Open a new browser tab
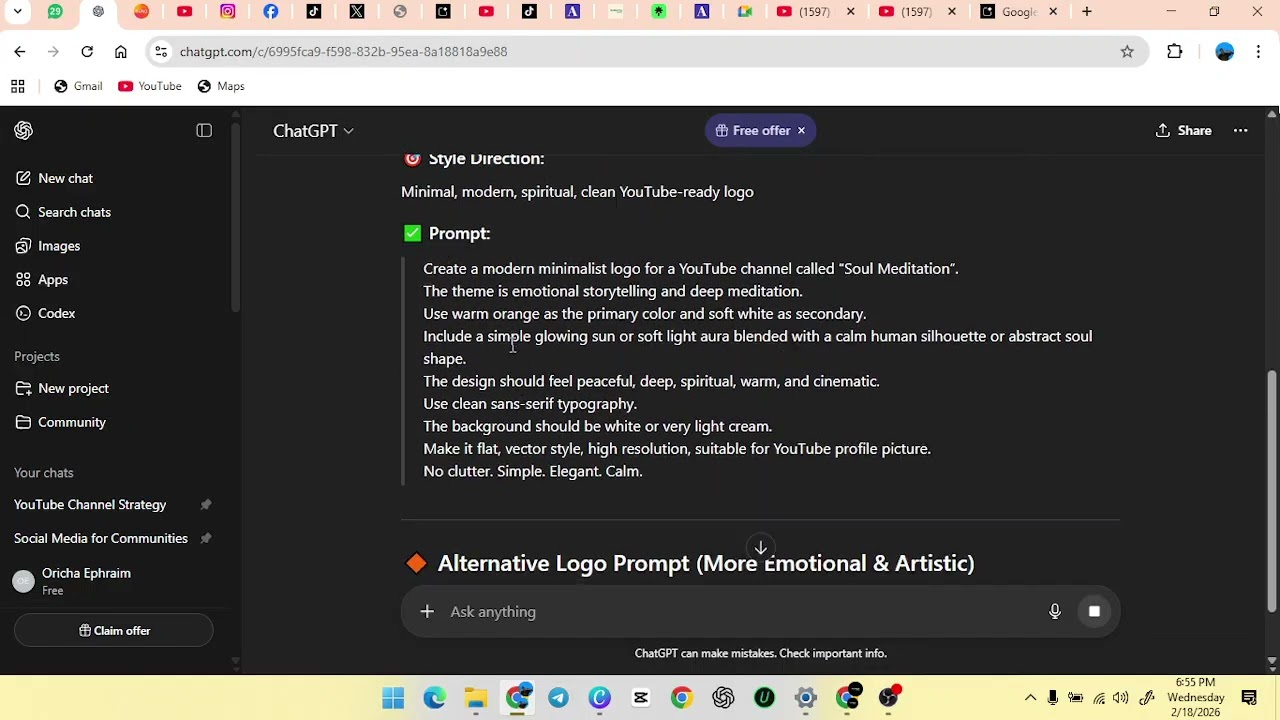 (x=1087, y=12)
